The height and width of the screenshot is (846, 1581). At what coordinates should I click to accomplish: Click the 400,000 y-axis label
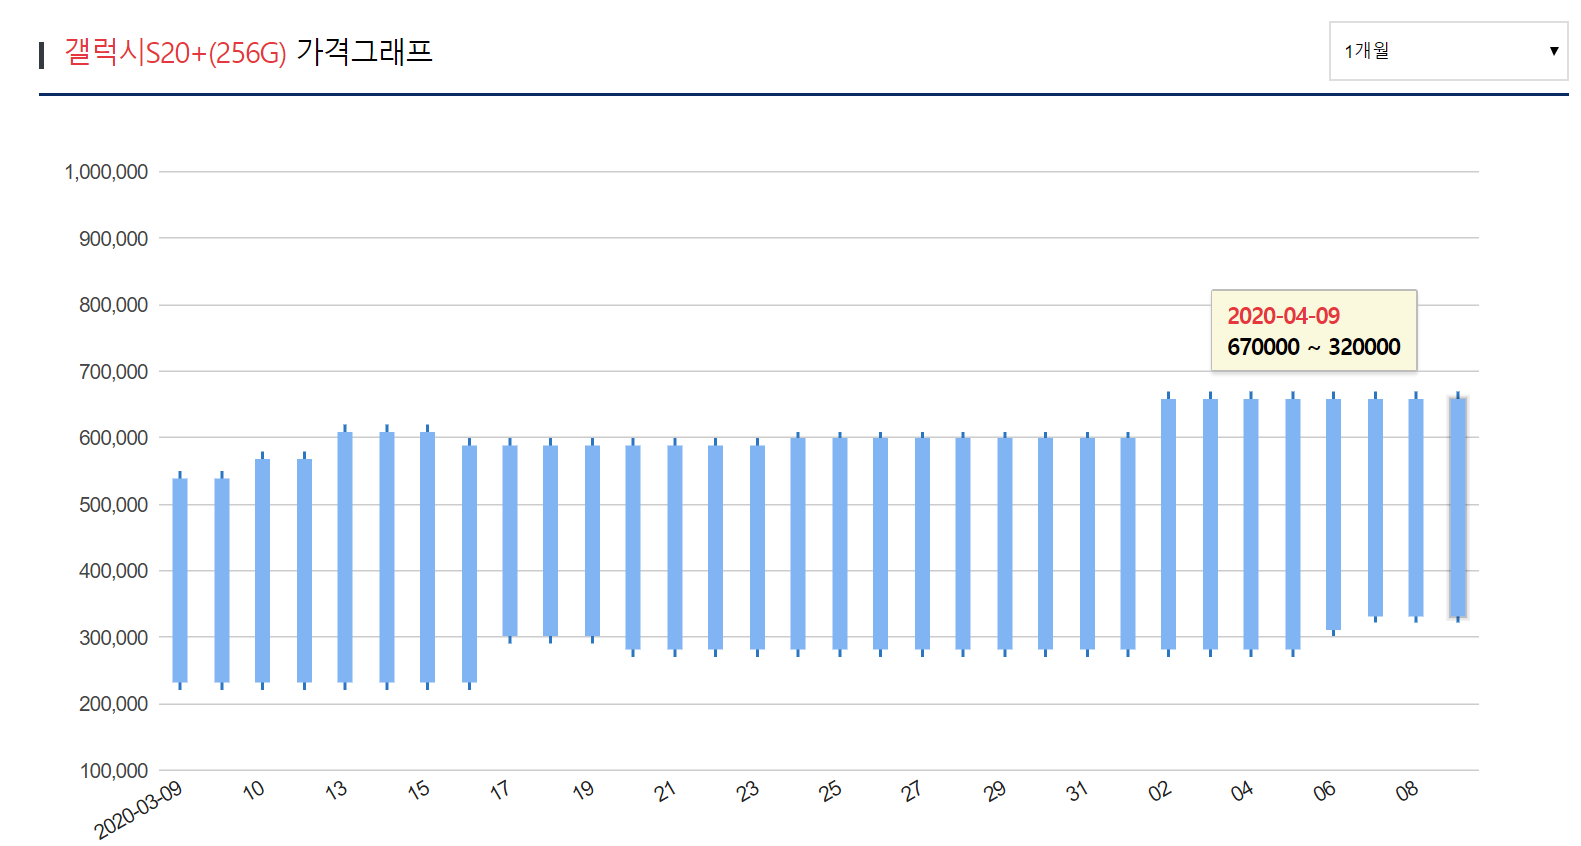point(113,571)
